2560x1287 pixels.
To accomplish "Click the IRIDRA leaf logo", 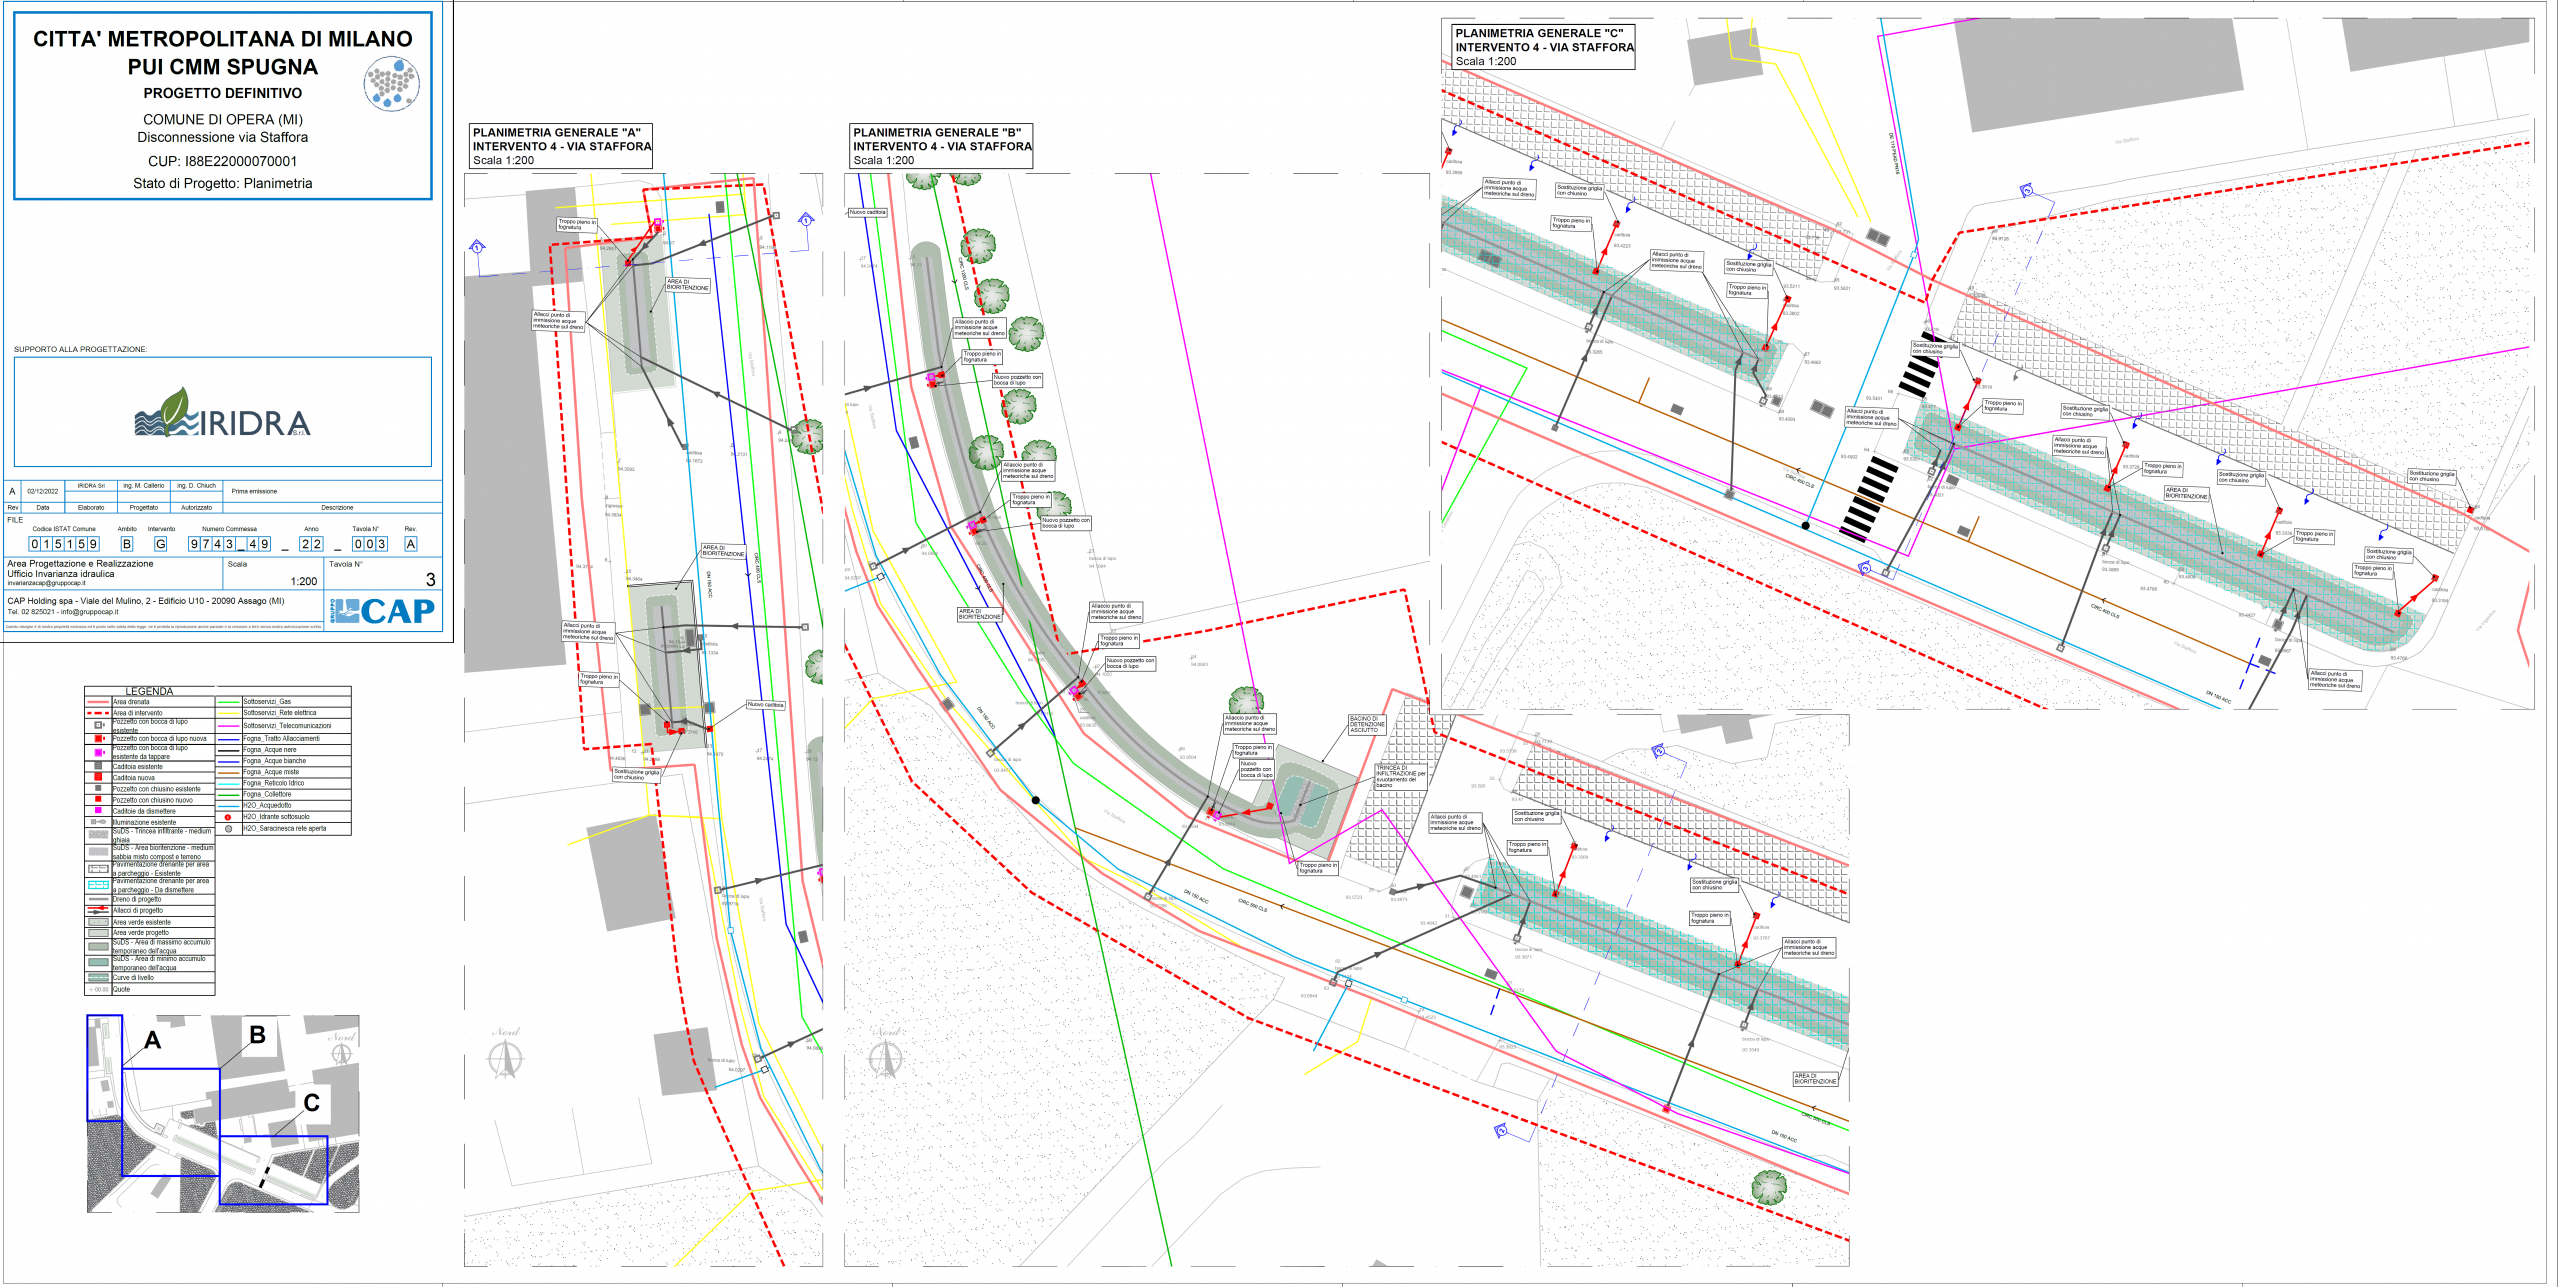I will click(176, 407).
